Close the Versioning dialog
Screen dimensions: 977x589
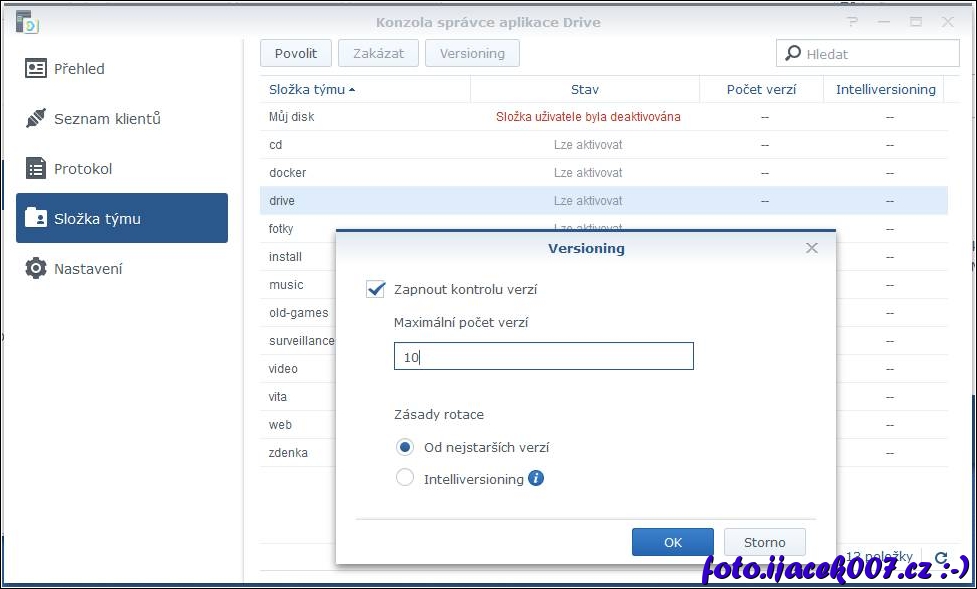[x=811, y=248]
